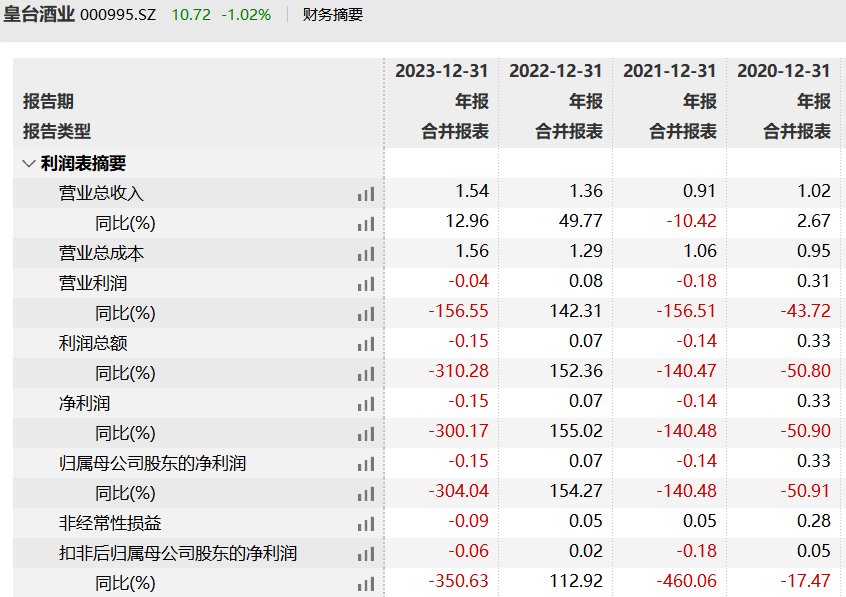
Task: Click the -460.06 value
Action: tap(686, 581)
